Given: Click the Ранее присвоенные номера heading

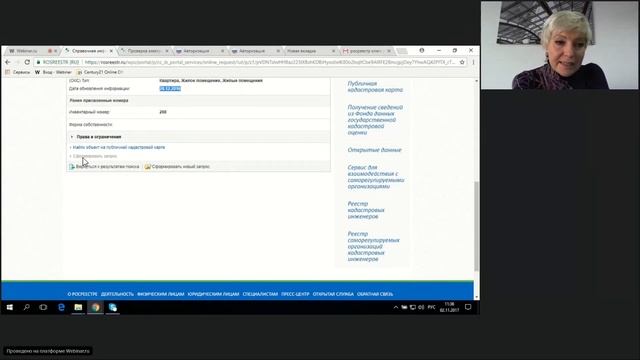Looking at the screenshot, I should 99,100.
